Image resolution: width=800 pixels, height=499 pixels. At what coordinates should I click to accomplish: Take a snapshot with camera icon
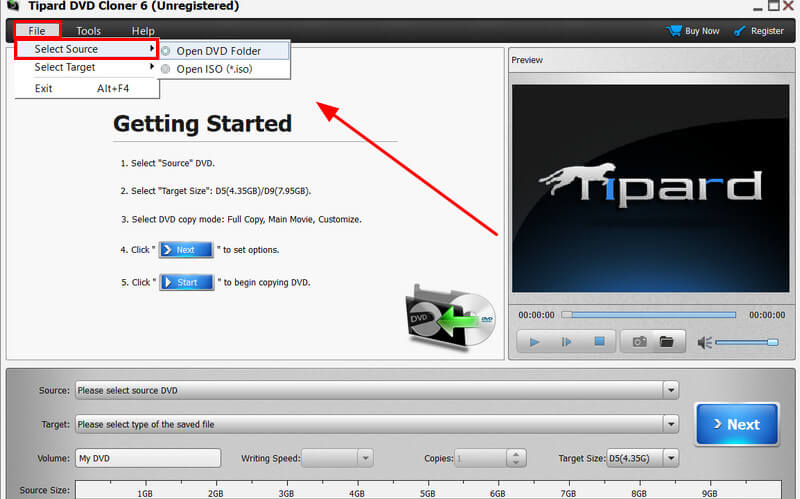click(x=639, y=341)
